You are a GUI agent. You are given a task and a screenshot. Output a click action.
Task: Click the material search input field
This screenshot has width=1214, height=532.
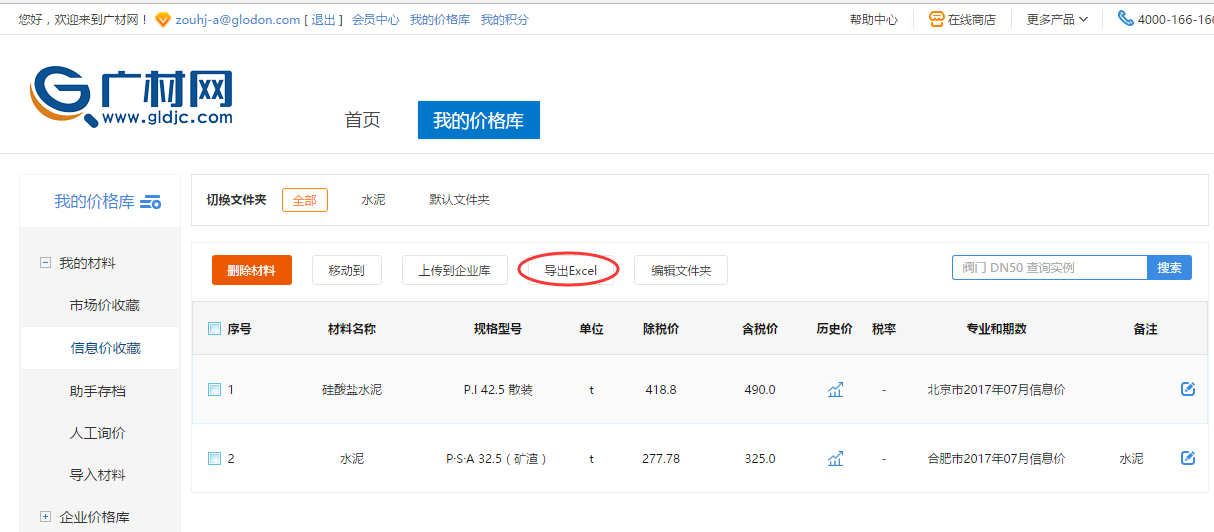tap(1048, 268)
